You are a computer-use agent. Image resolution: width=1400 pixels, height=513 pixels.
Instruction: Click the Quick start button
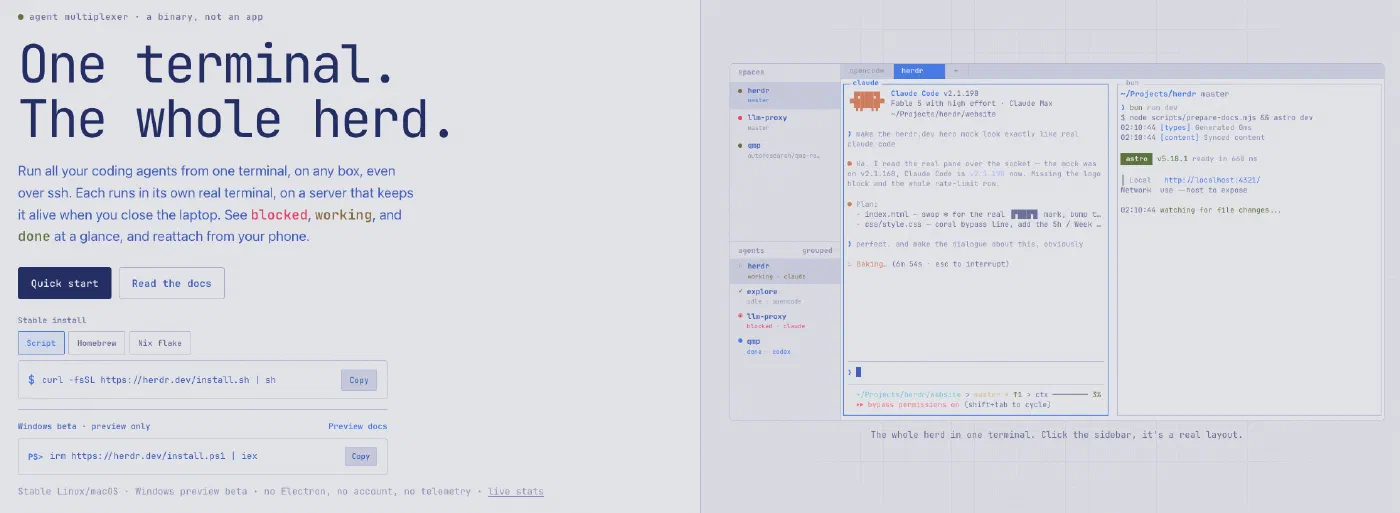pyautogui.click(x=65, y=283)
